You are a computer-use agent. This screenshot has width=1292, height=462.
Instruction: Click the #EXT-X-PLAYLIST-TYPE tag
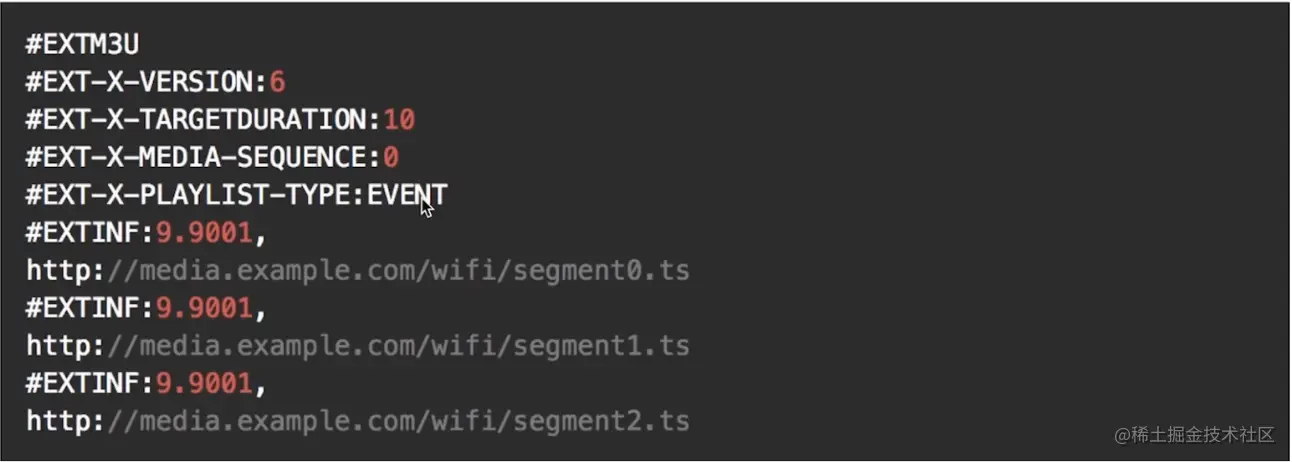(191, 194)
